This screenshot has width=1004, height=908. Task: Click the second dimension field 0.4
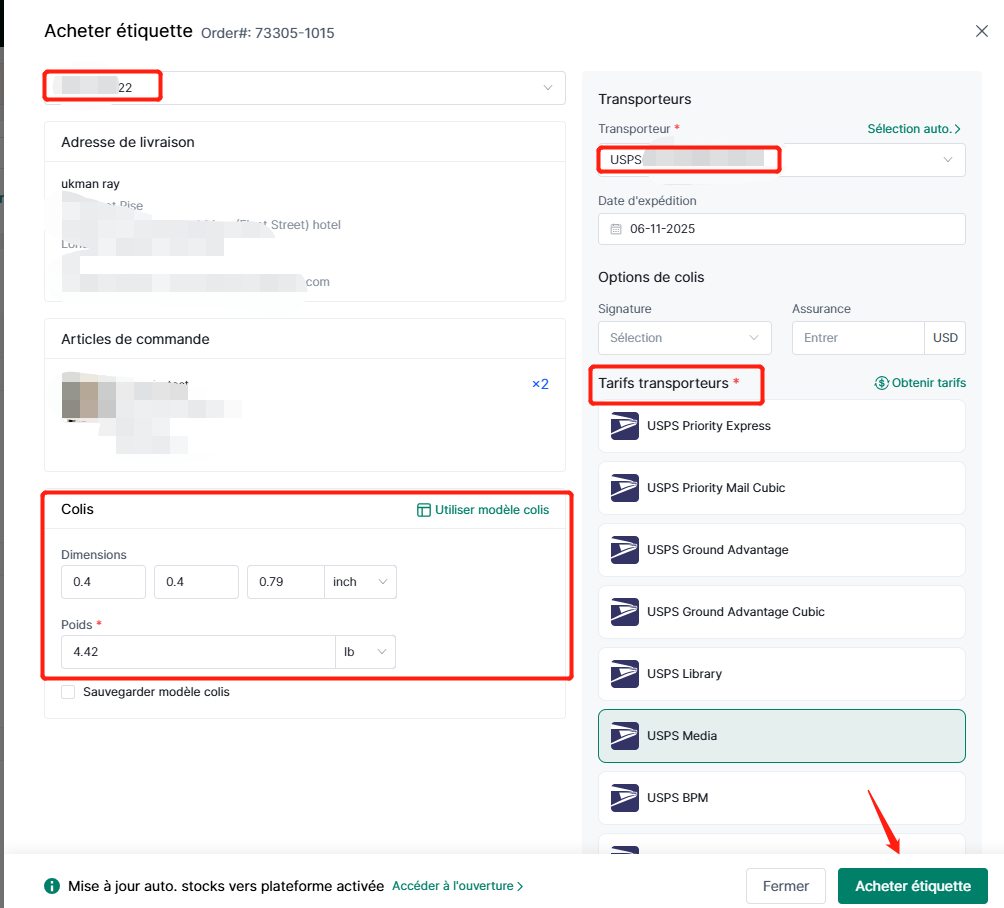[x=196, y=582]
